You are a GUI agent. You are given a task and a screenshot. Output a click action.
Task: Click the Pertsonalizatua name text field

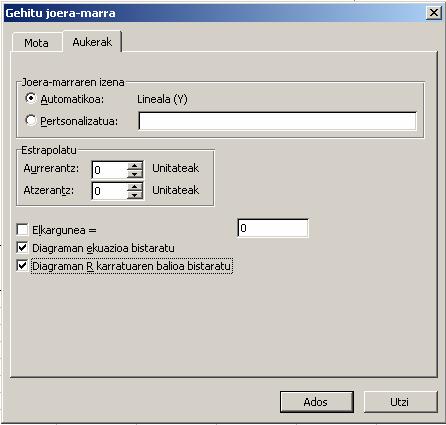click(277, 121)
